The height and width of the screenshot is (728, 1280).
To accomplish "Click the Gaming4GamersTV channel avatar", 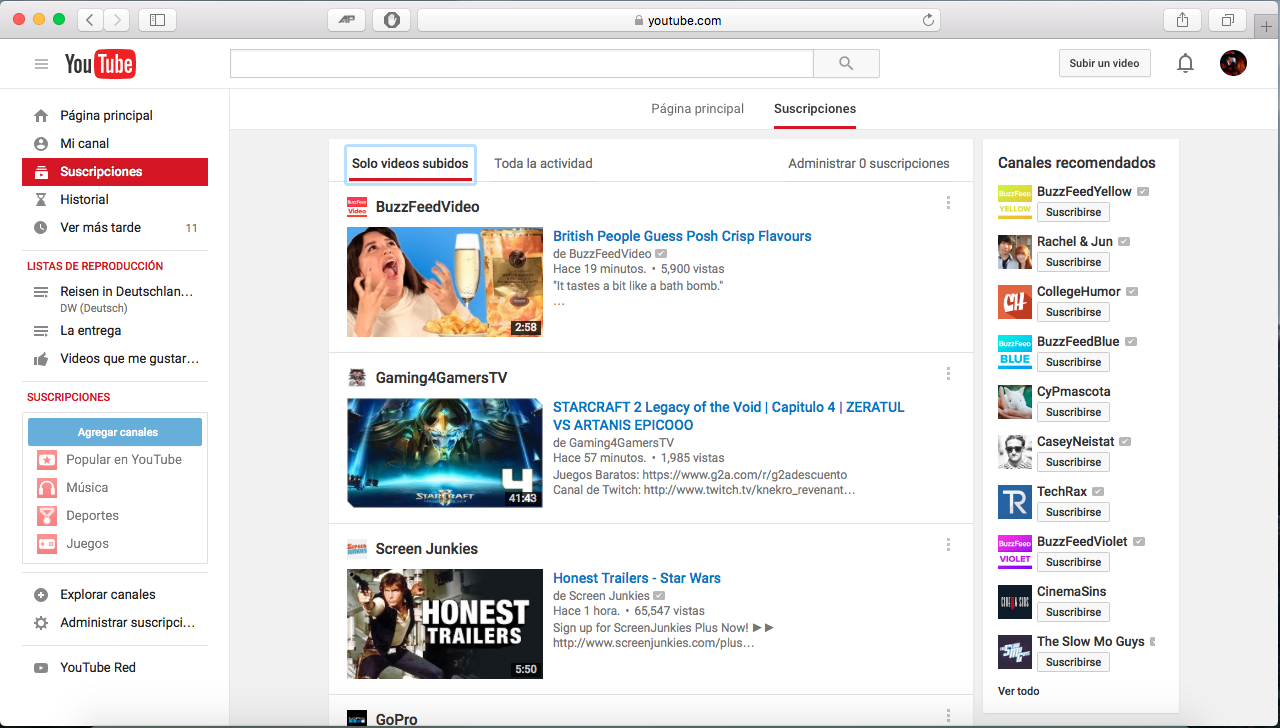I will [357, 378].
